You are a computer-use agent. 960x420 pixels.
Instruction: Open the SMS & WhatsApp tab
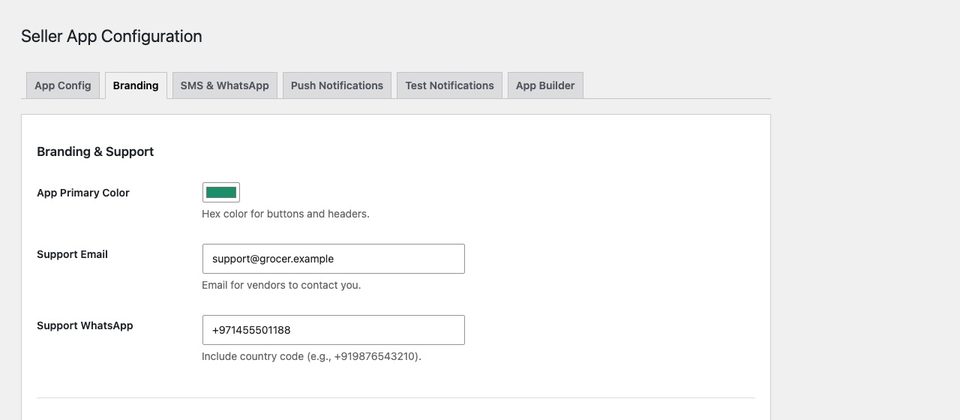(225, 86)
